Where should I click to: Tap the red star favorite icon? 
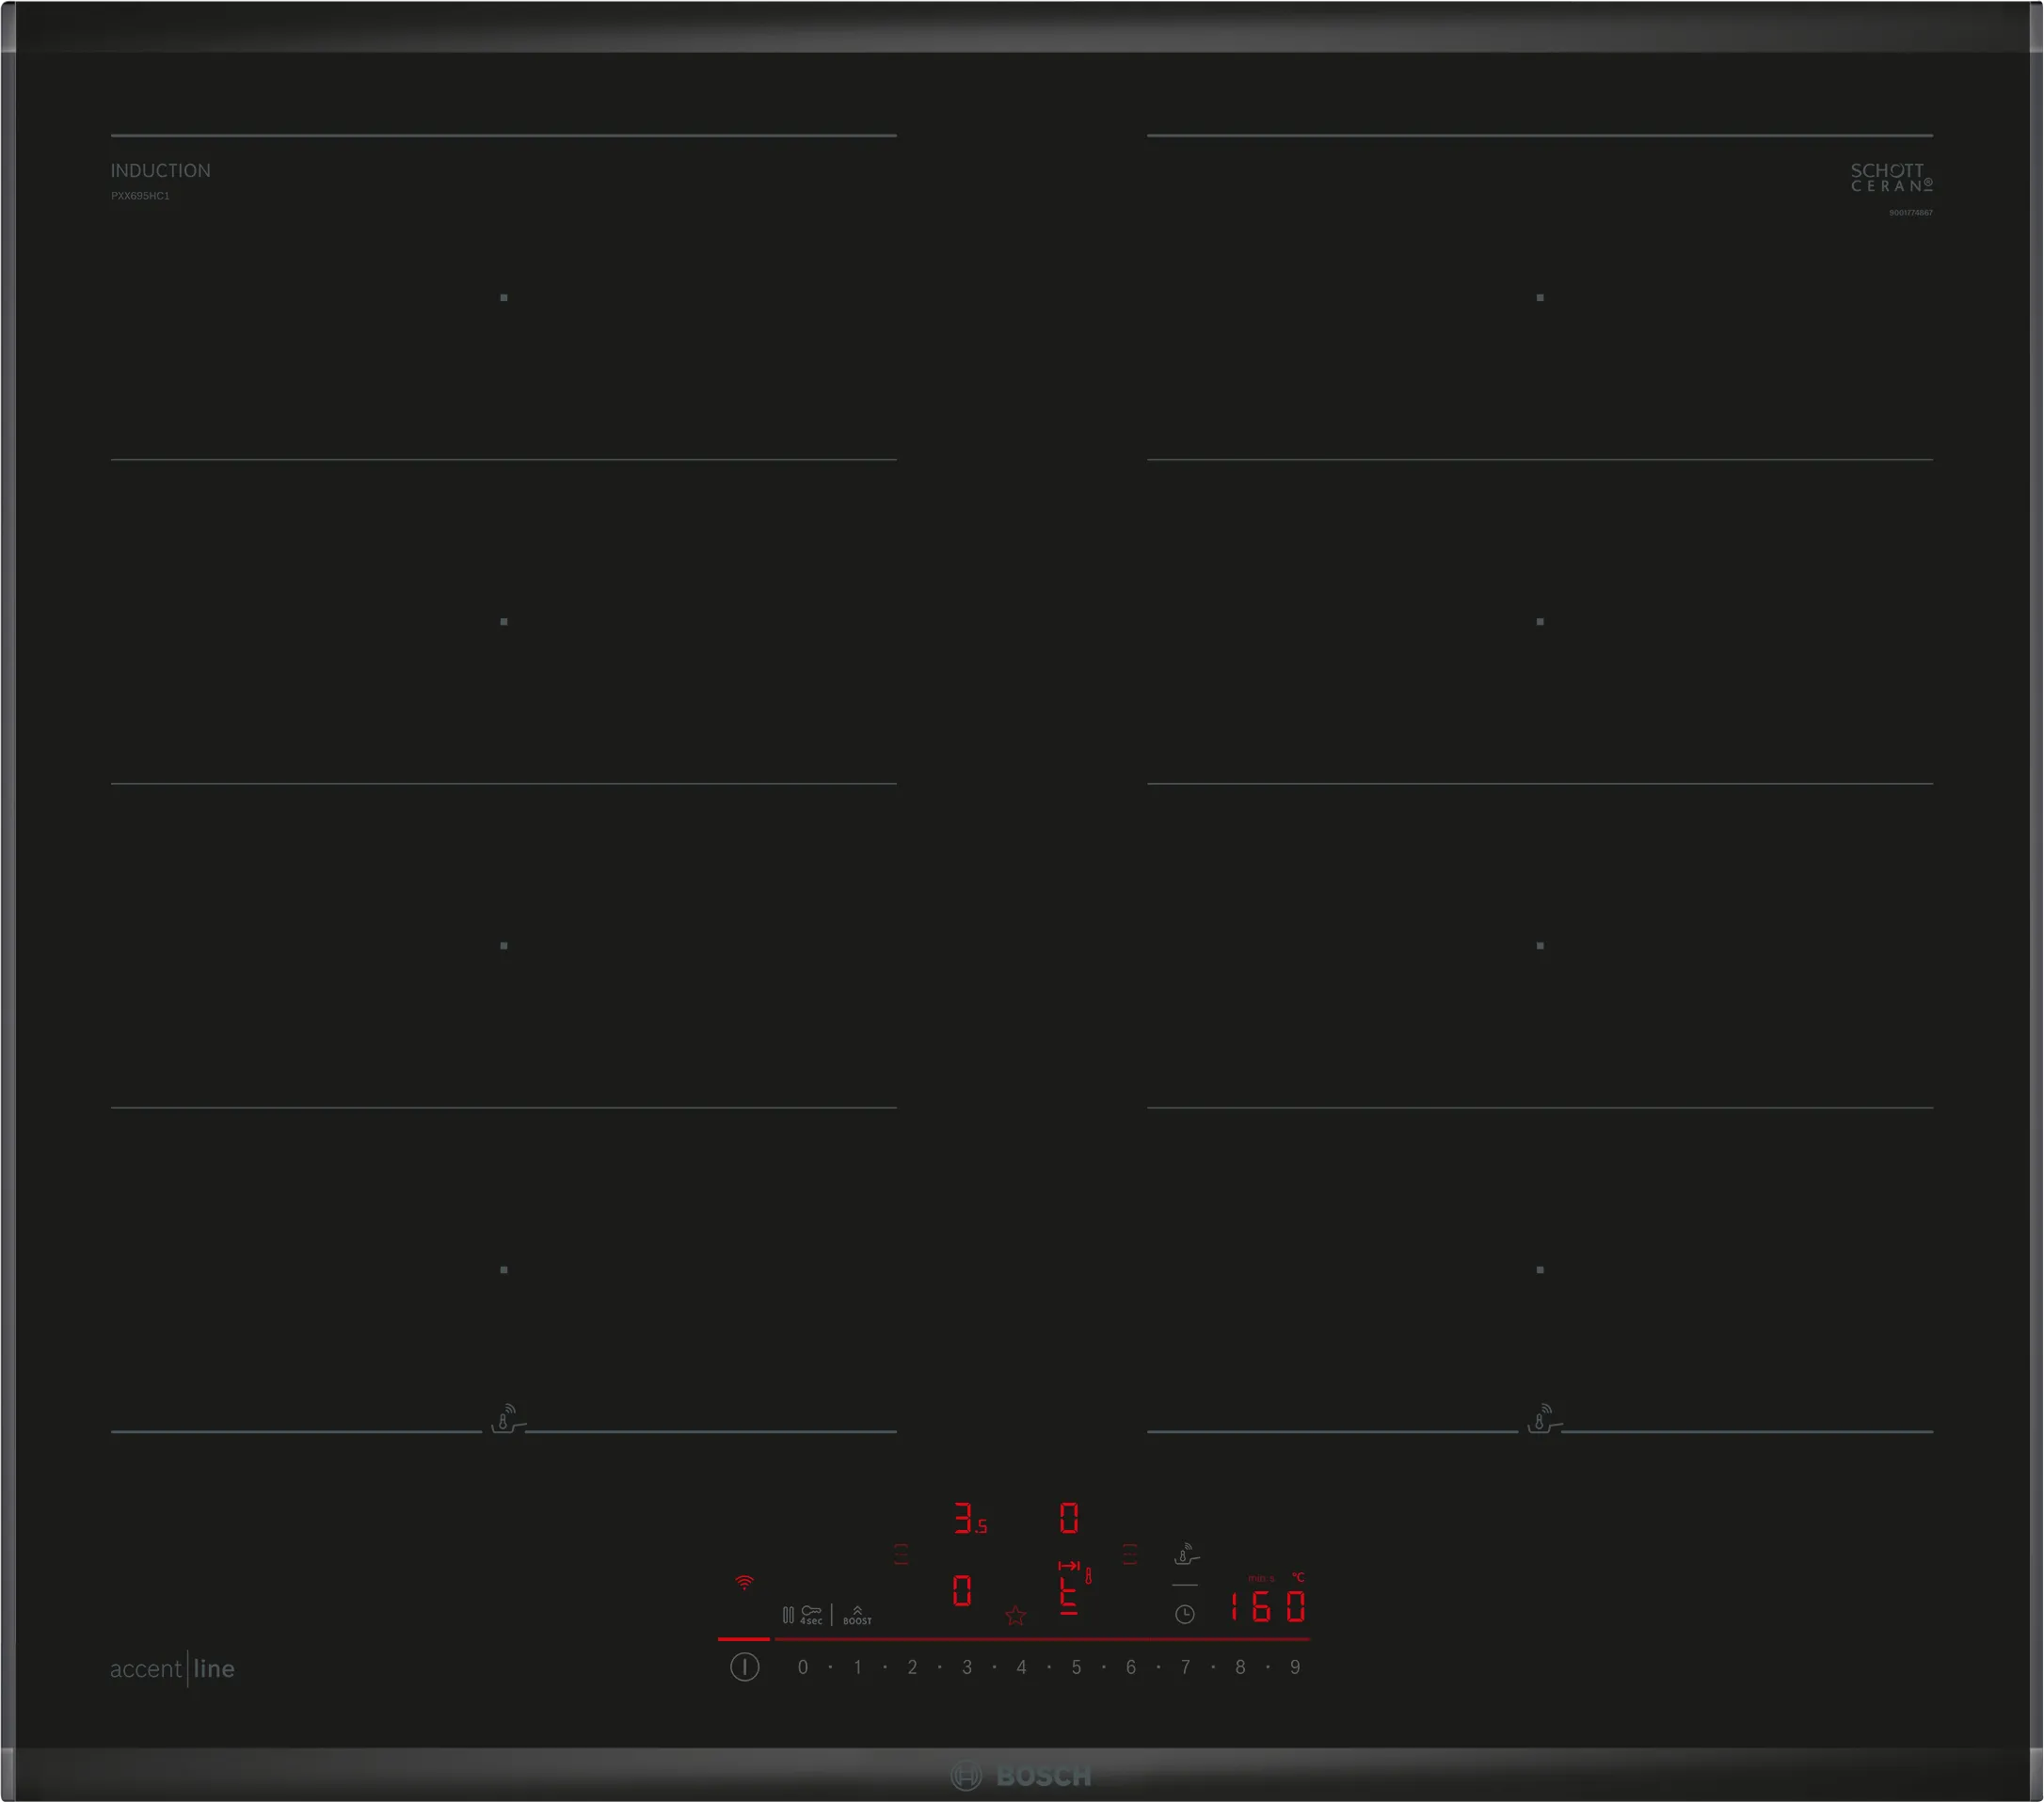point(1015,1615)
